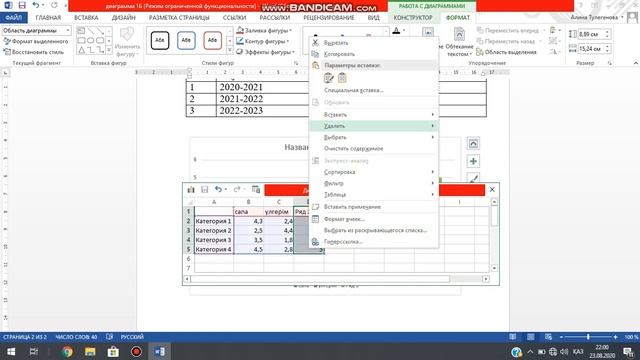
Task: Open Google Chrome from the taskbar
Action: (67, 351)
